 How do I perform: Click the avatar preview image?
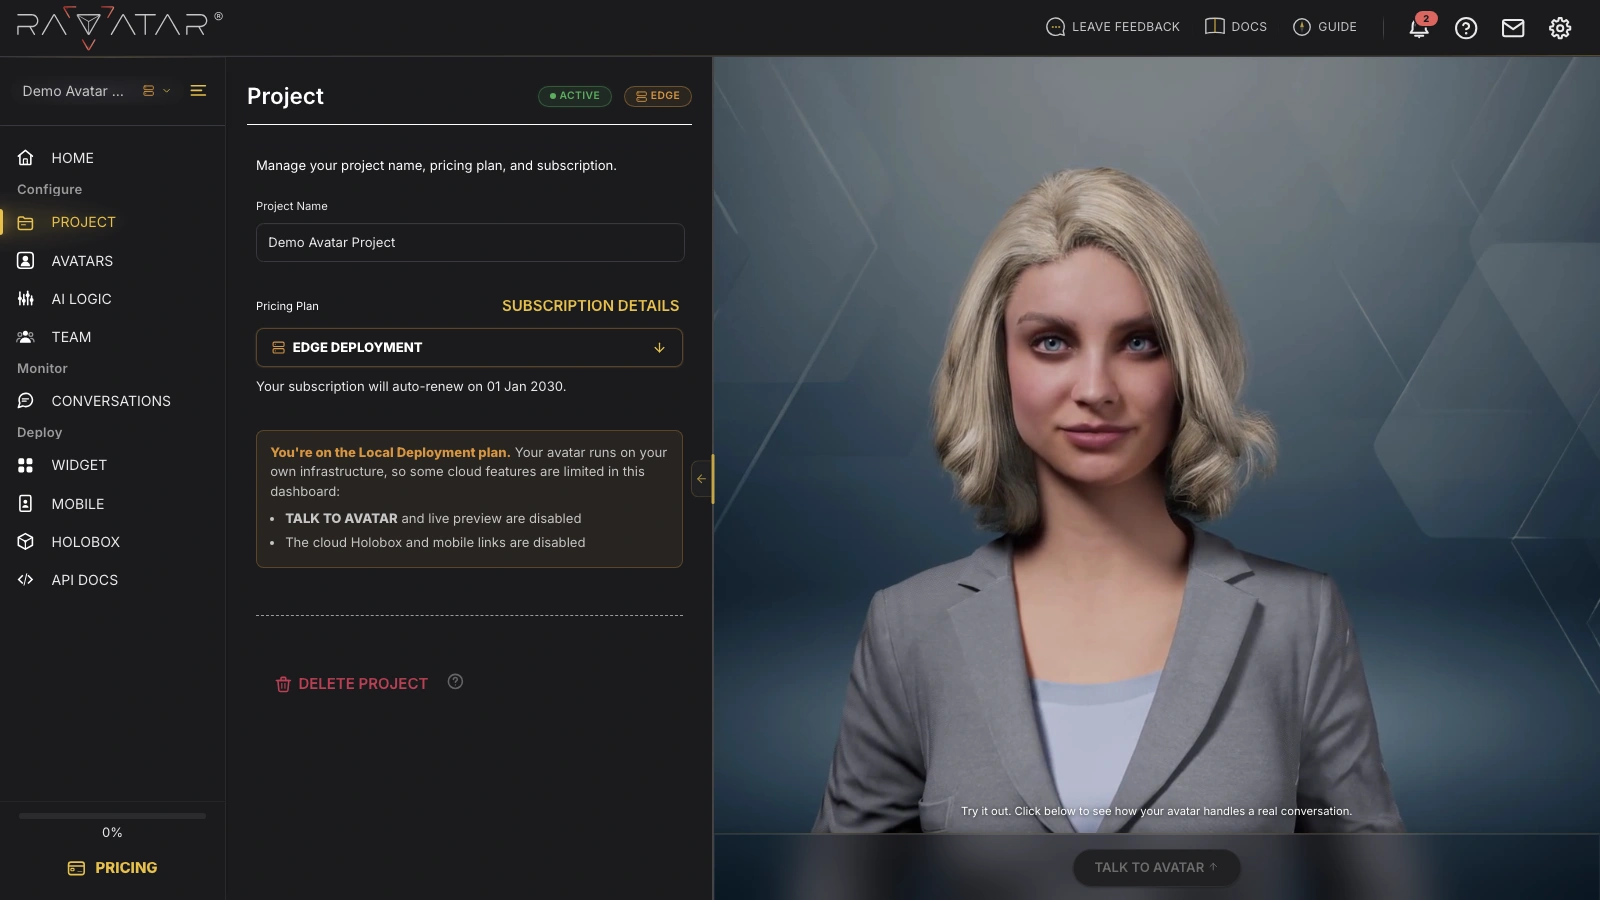click(1156, 445)
